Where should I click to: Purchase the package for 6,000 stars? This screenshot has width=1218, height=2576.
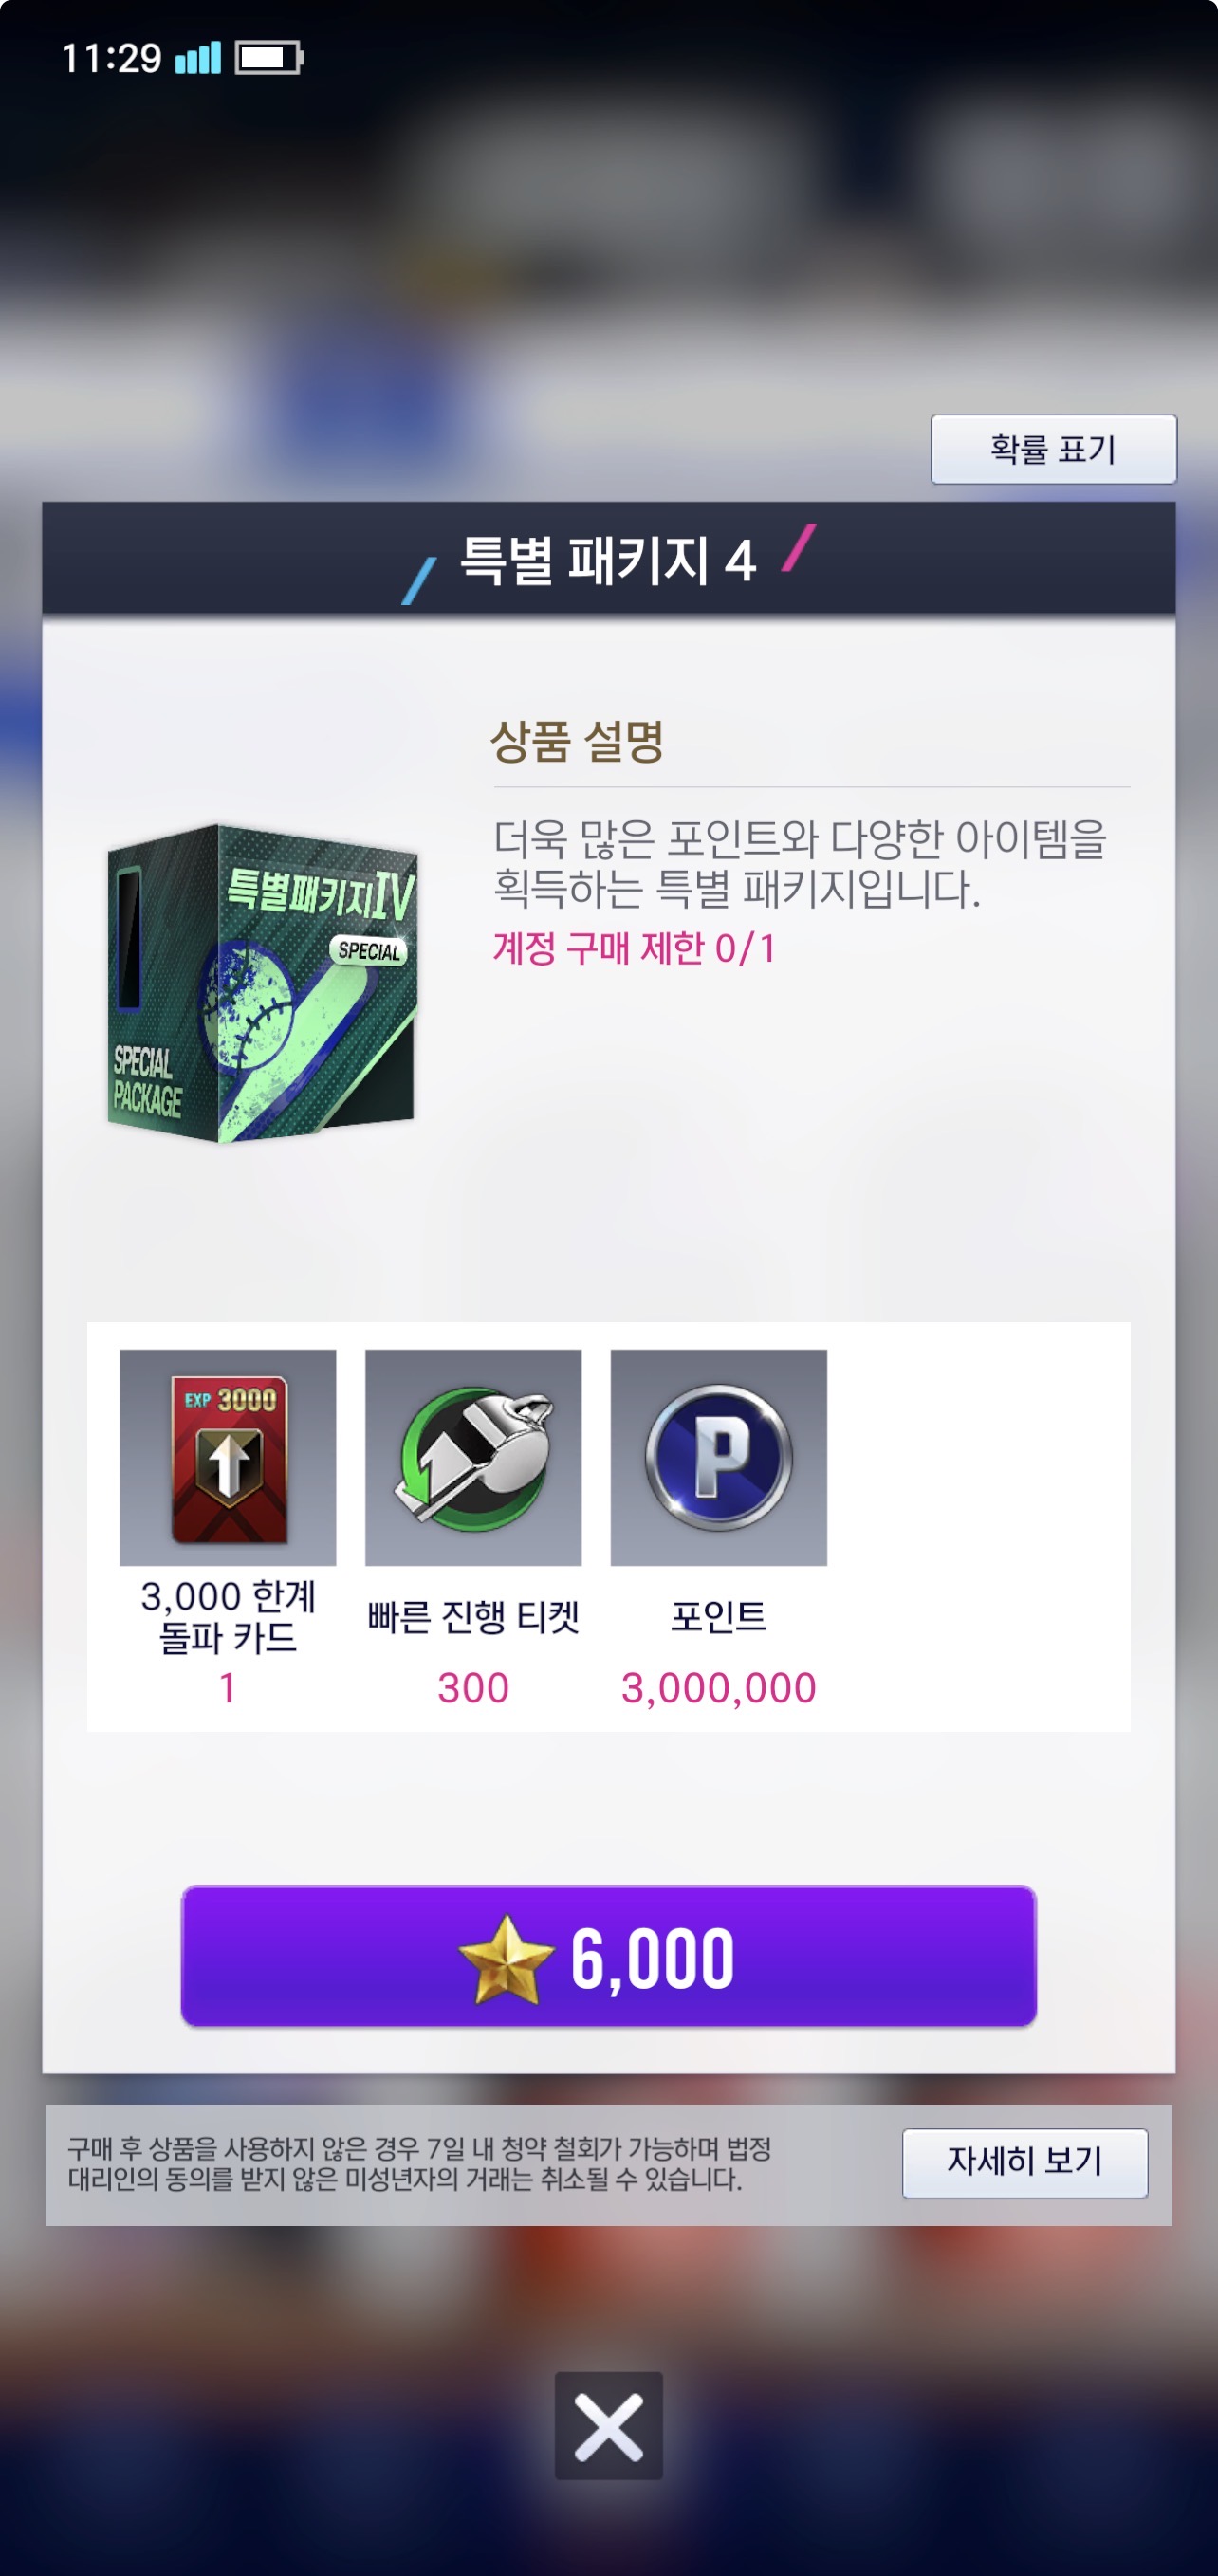[608, 1956]
